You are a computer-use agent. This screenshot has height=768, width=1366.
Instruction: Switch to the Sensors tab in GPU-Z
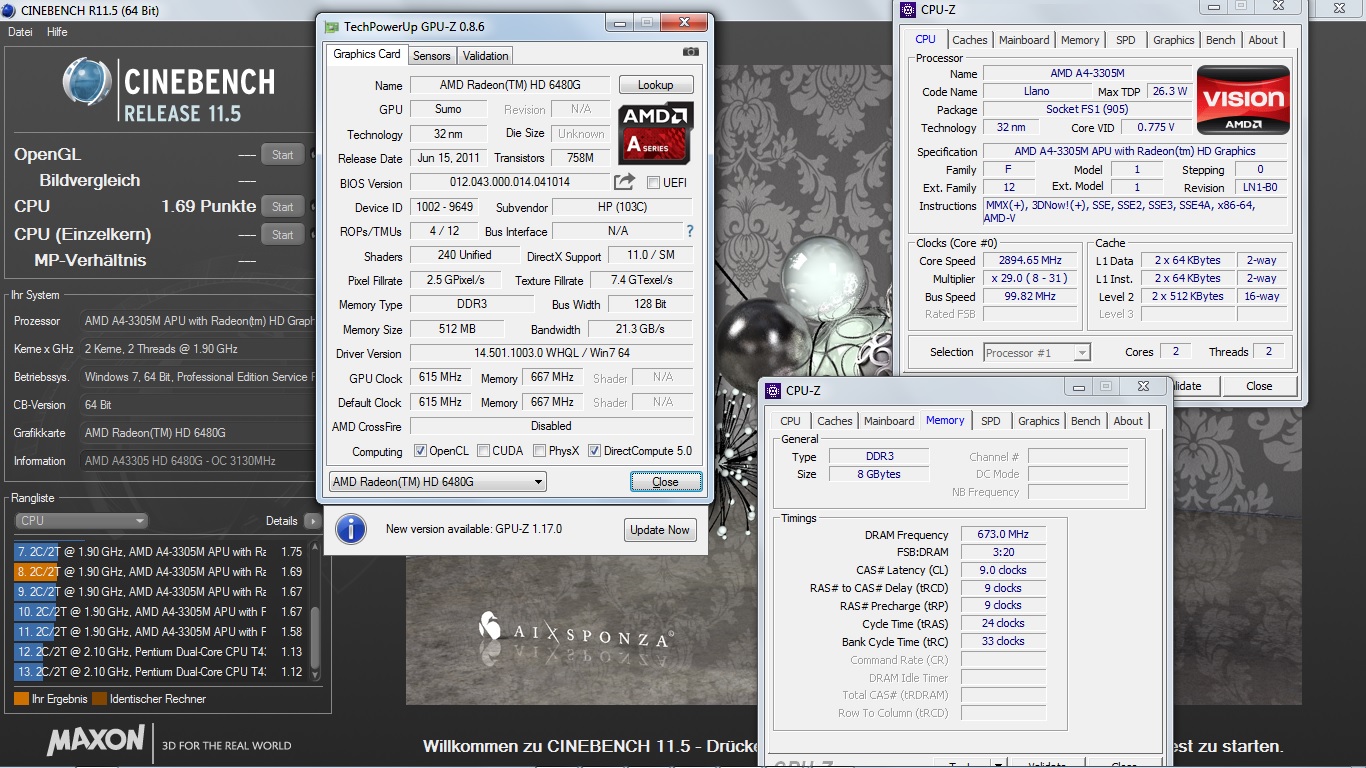[432, 56]
